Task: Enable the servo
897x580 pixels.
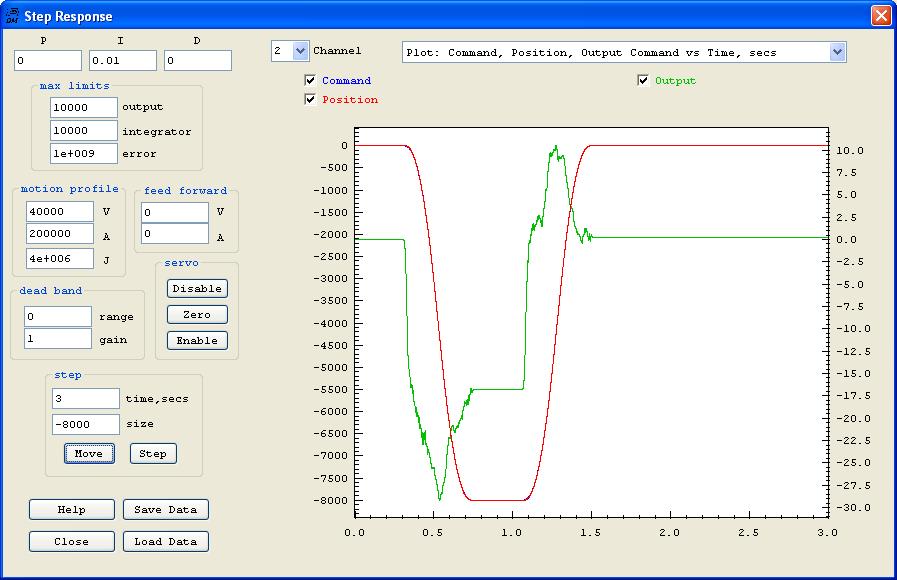Action: 197,340
